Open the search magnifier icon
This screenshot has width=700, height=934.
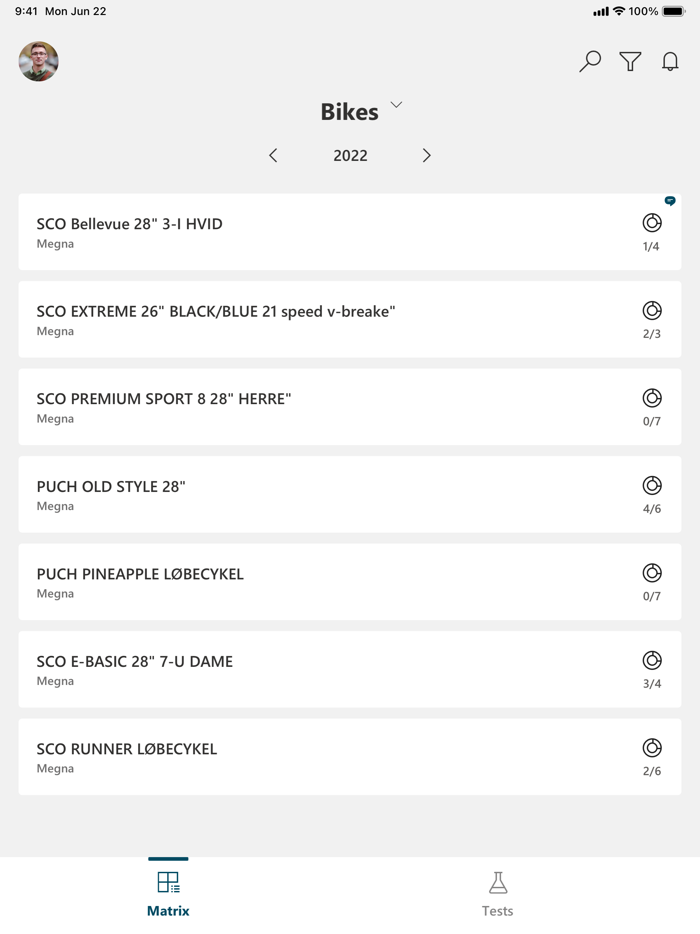[x=590, y=61]
